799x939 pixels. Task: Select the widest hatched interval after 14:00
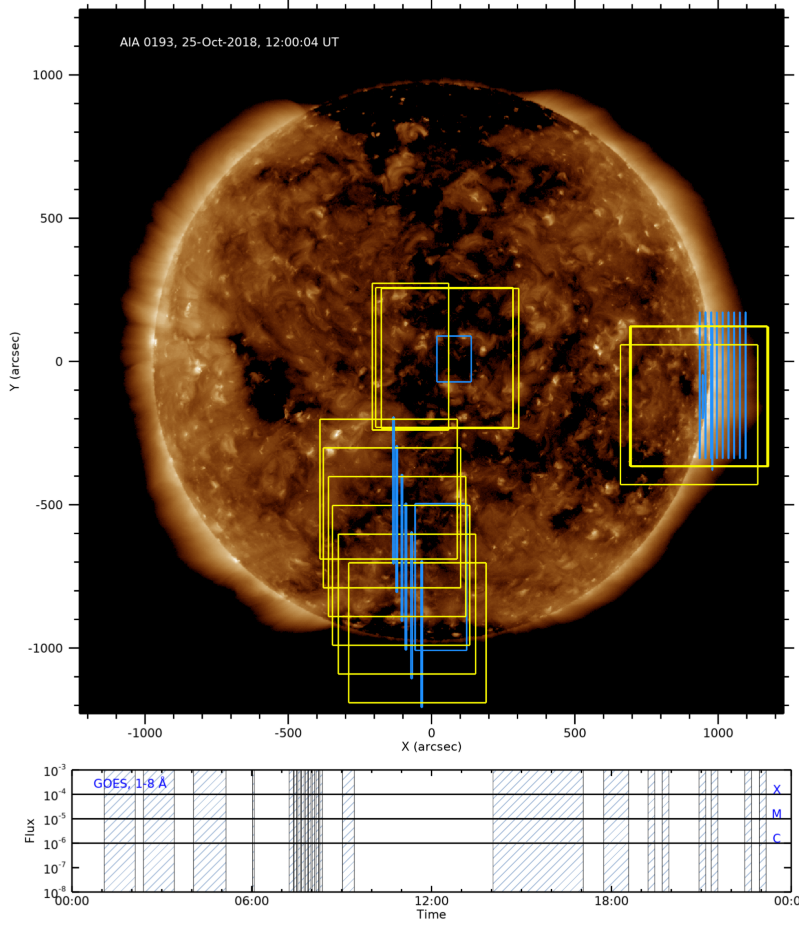point(537,830)
